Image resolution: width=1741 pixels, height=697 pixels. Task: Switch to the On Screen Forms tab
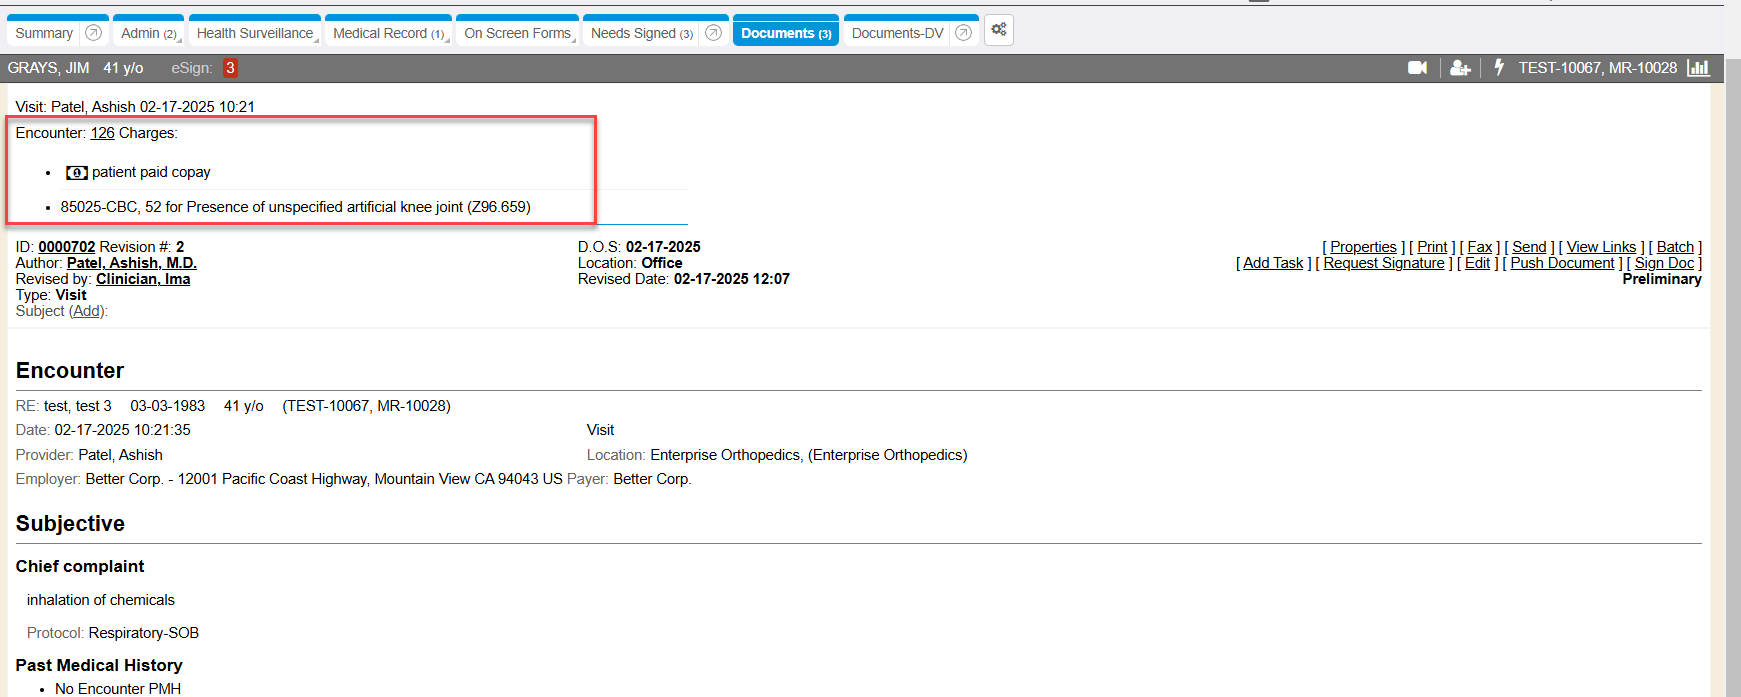517,34
